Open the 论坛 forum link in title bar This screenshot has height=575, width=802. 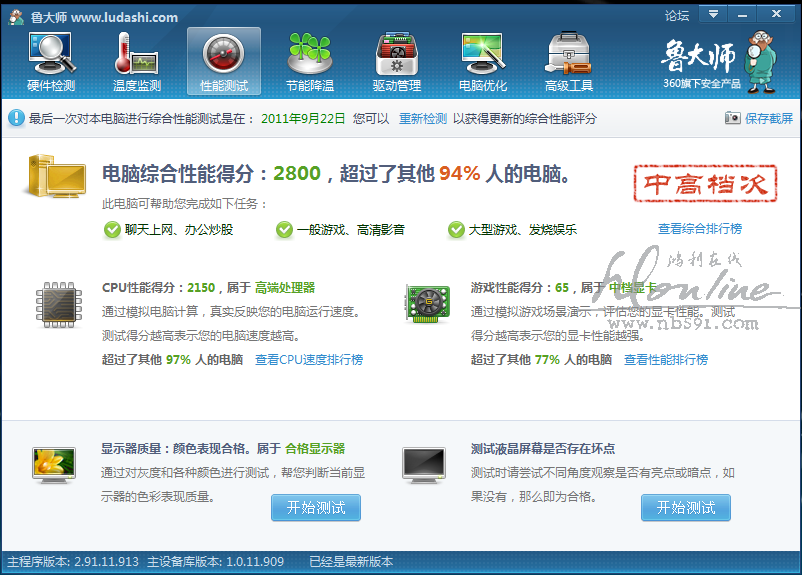(677, 16)
